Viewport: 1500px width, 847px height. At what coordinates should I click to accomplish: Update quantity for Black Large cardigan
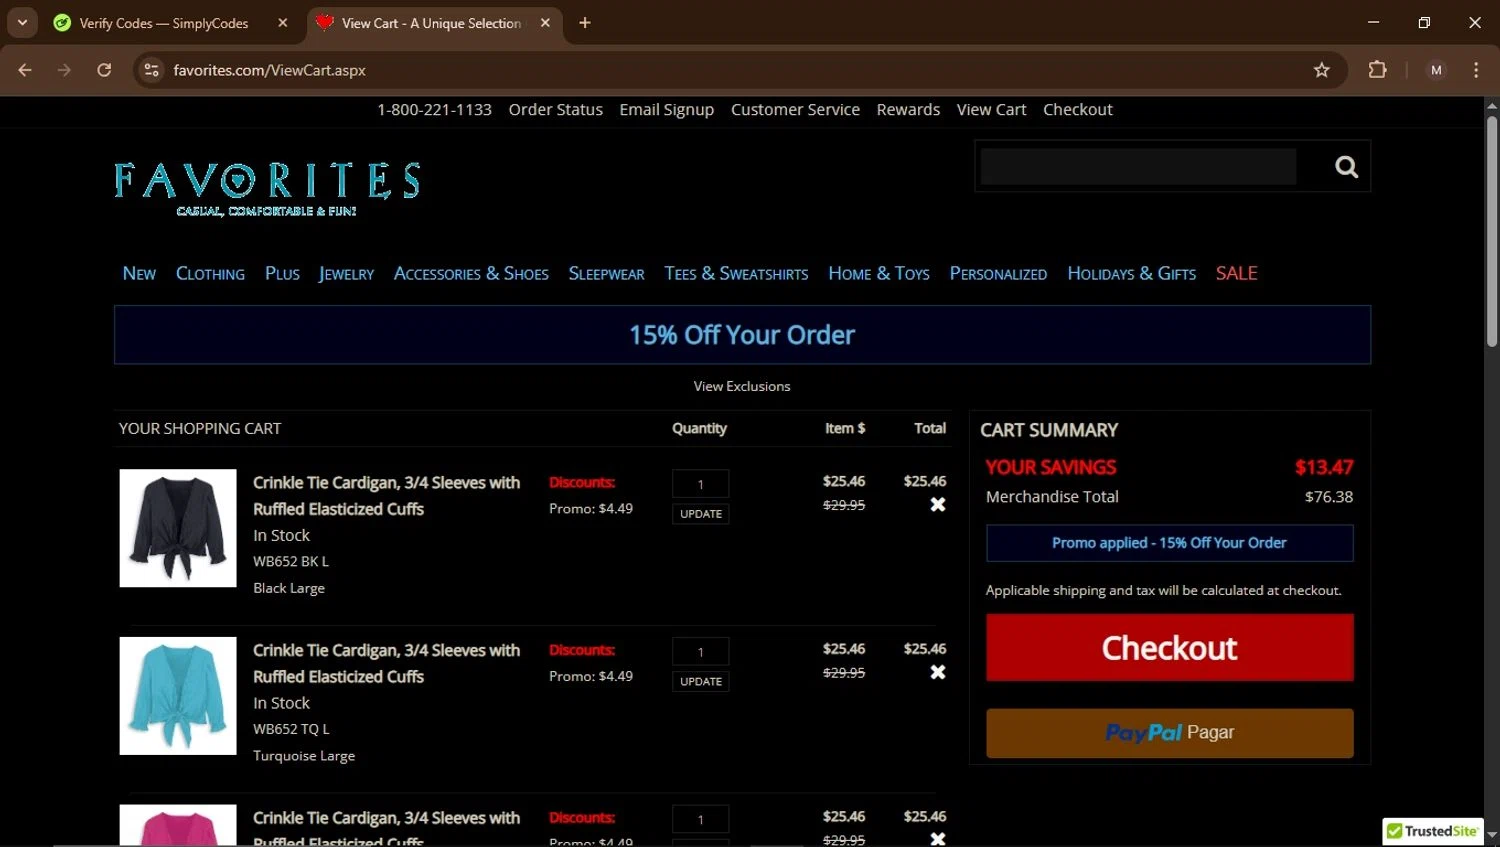pyautogui.click(x=701, y=514)
